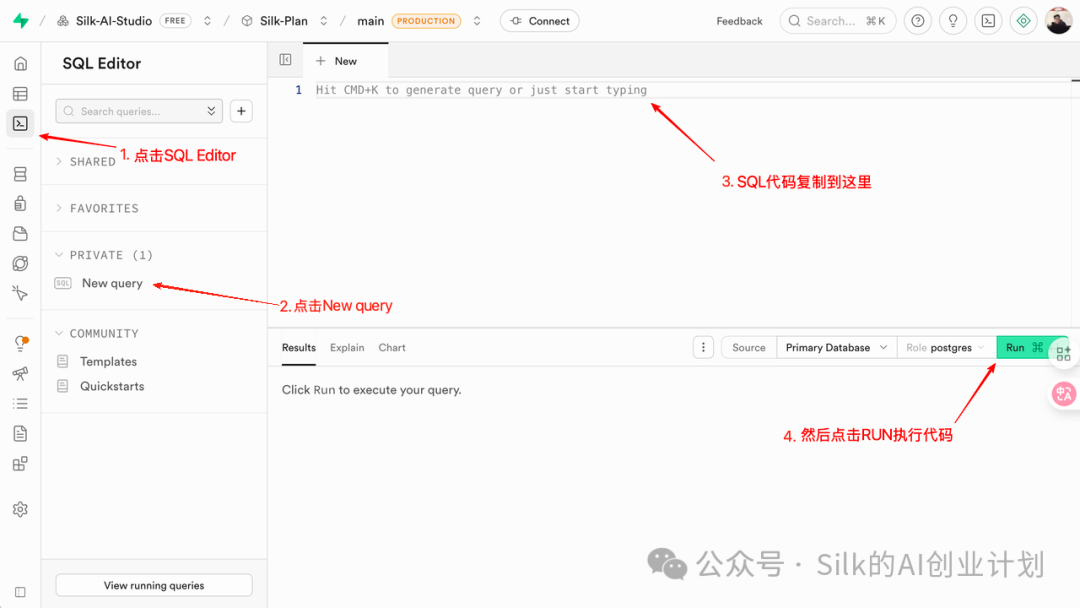
Task: Click the FREE plan badge
Action: (x=175, y=21)
